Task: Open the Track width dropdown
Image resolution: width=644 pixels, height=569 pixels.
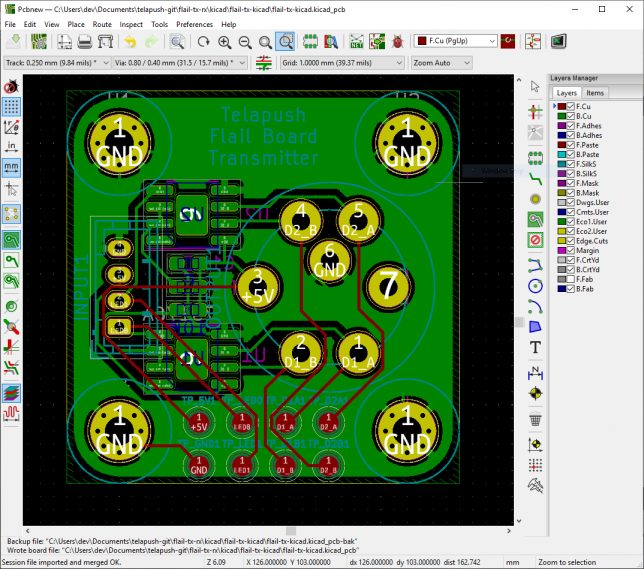Action: point(57,63)
